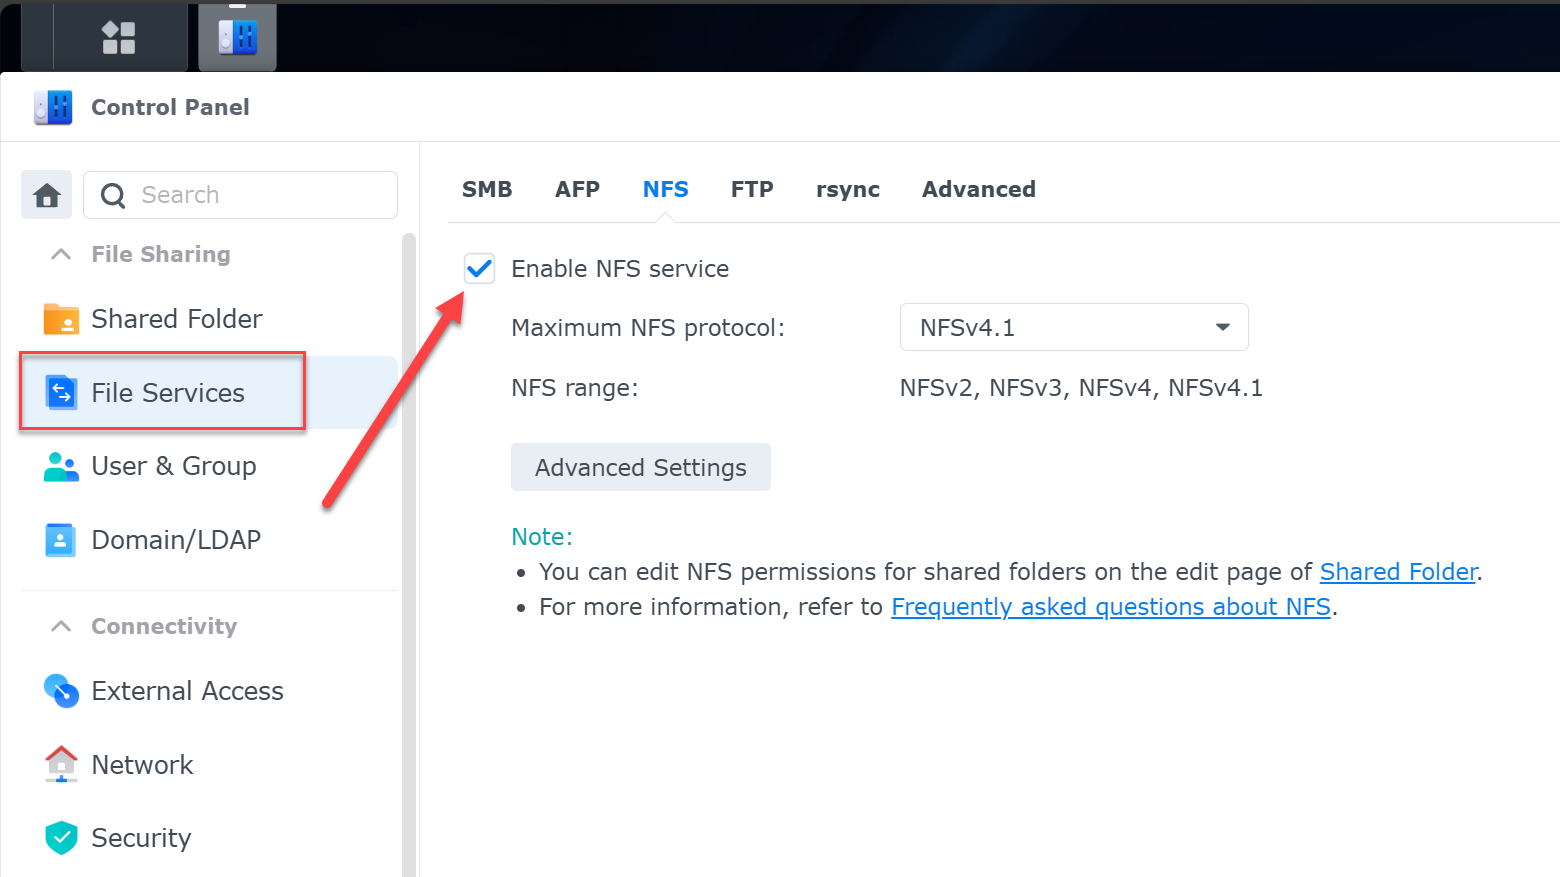Click the Advanced Settings button
The height and width of the screenshot is (877, 1560).
(640, 468)
